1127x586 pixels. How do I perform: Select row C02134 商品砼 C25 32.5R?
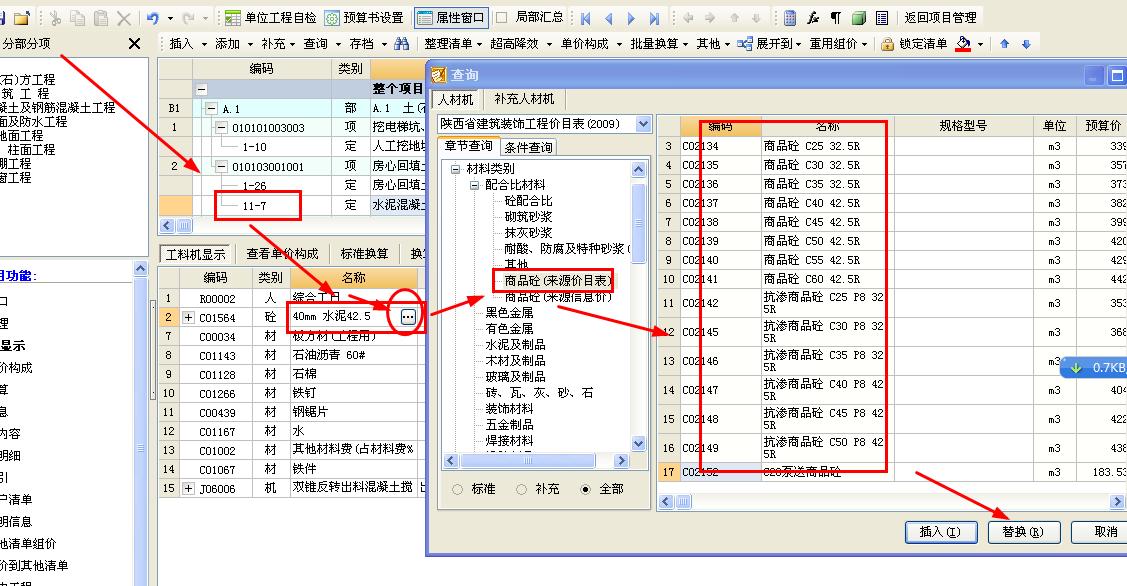click(x=893, y=146)
